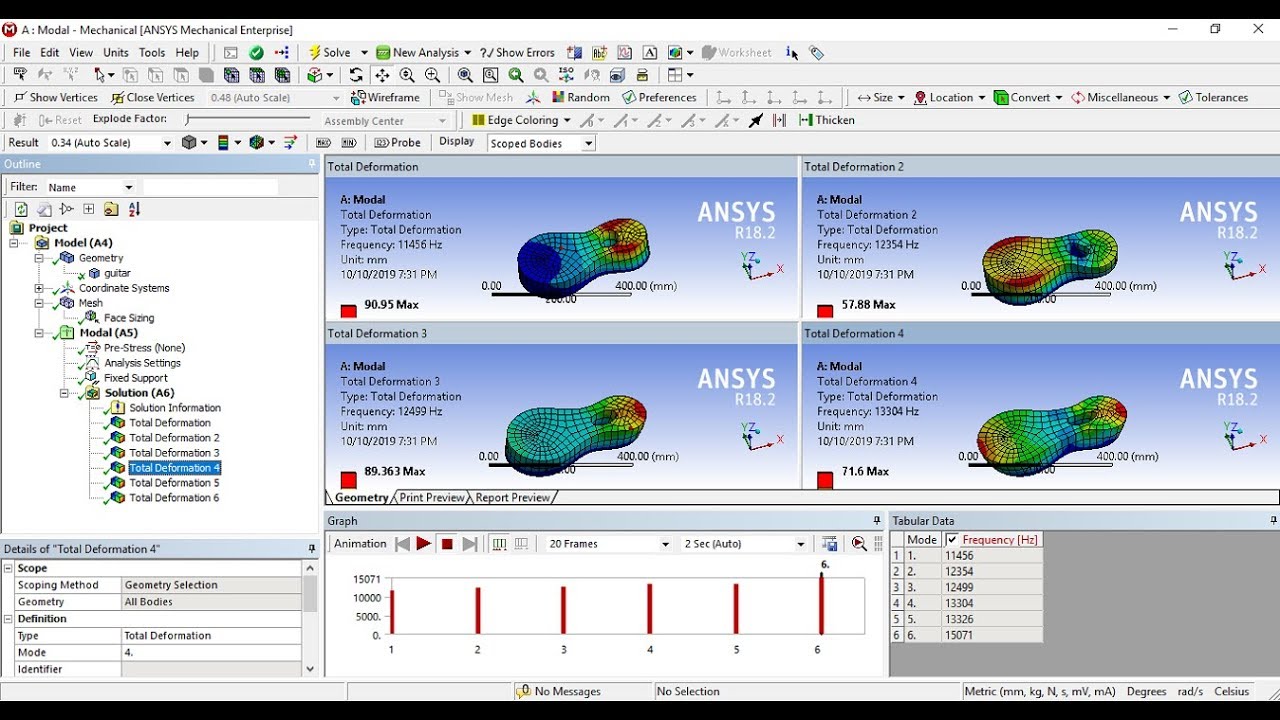Click Random colors button
1280x720 pixels.
(580, 97)
